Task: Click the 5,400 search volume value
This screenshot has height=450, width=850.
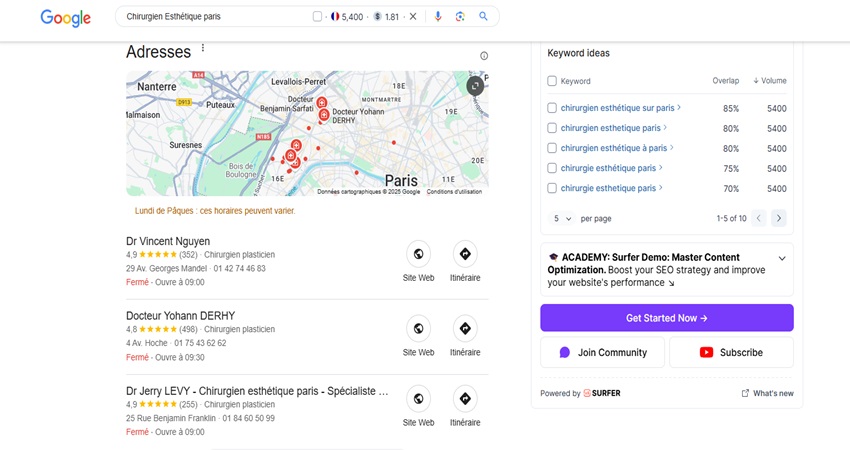Action: pos(352,17)
